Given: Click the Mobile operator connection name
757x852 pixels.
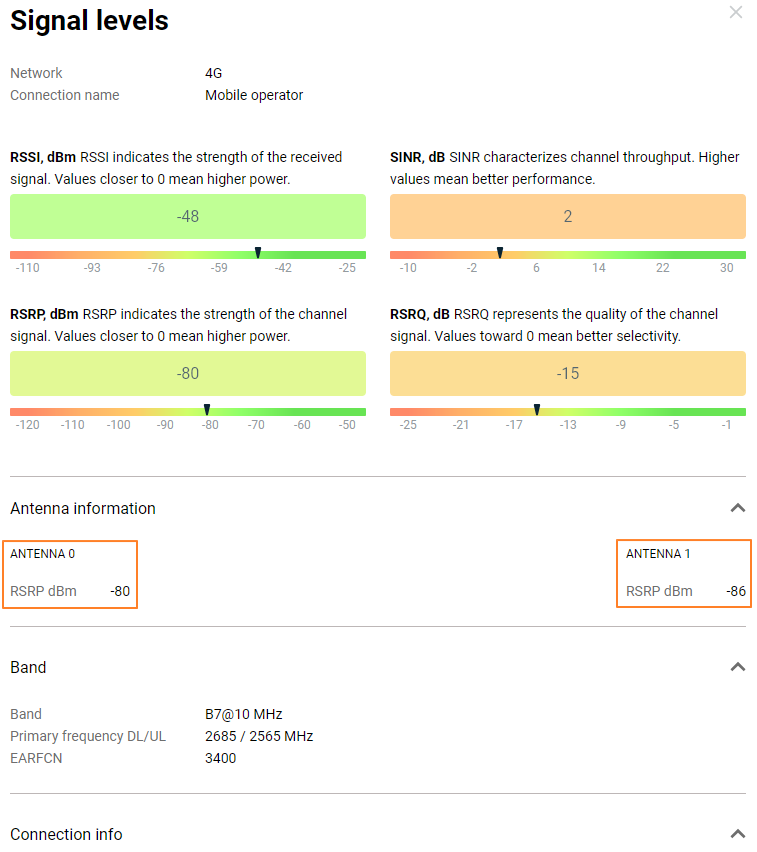Looking at the screenshot, I should pyautogui.click(x=254, y=95).
